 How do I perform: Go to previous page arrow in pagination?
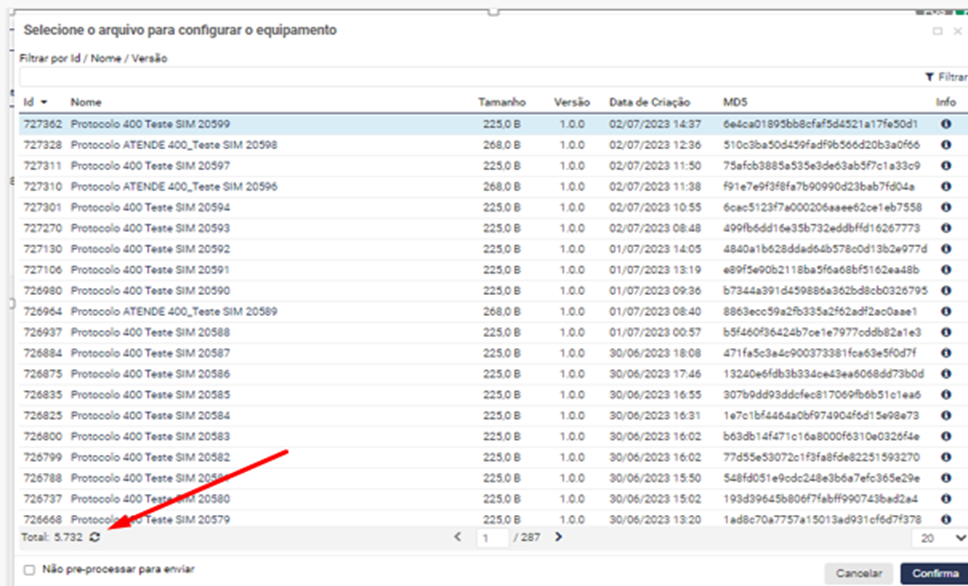458,537
